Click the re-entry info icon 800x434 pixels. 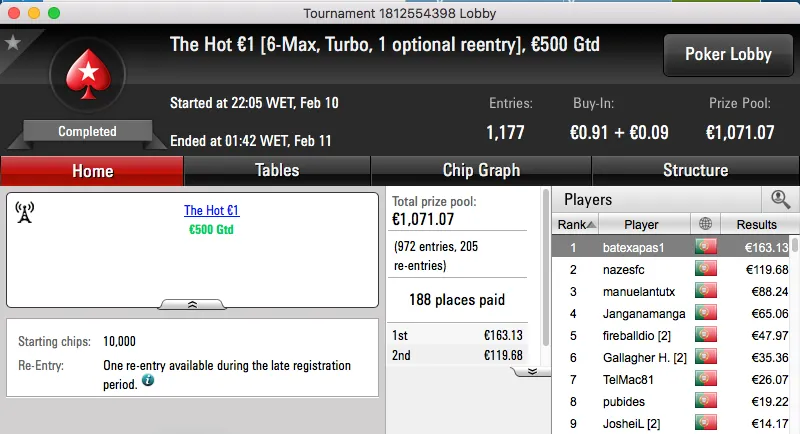coord(148,380)
